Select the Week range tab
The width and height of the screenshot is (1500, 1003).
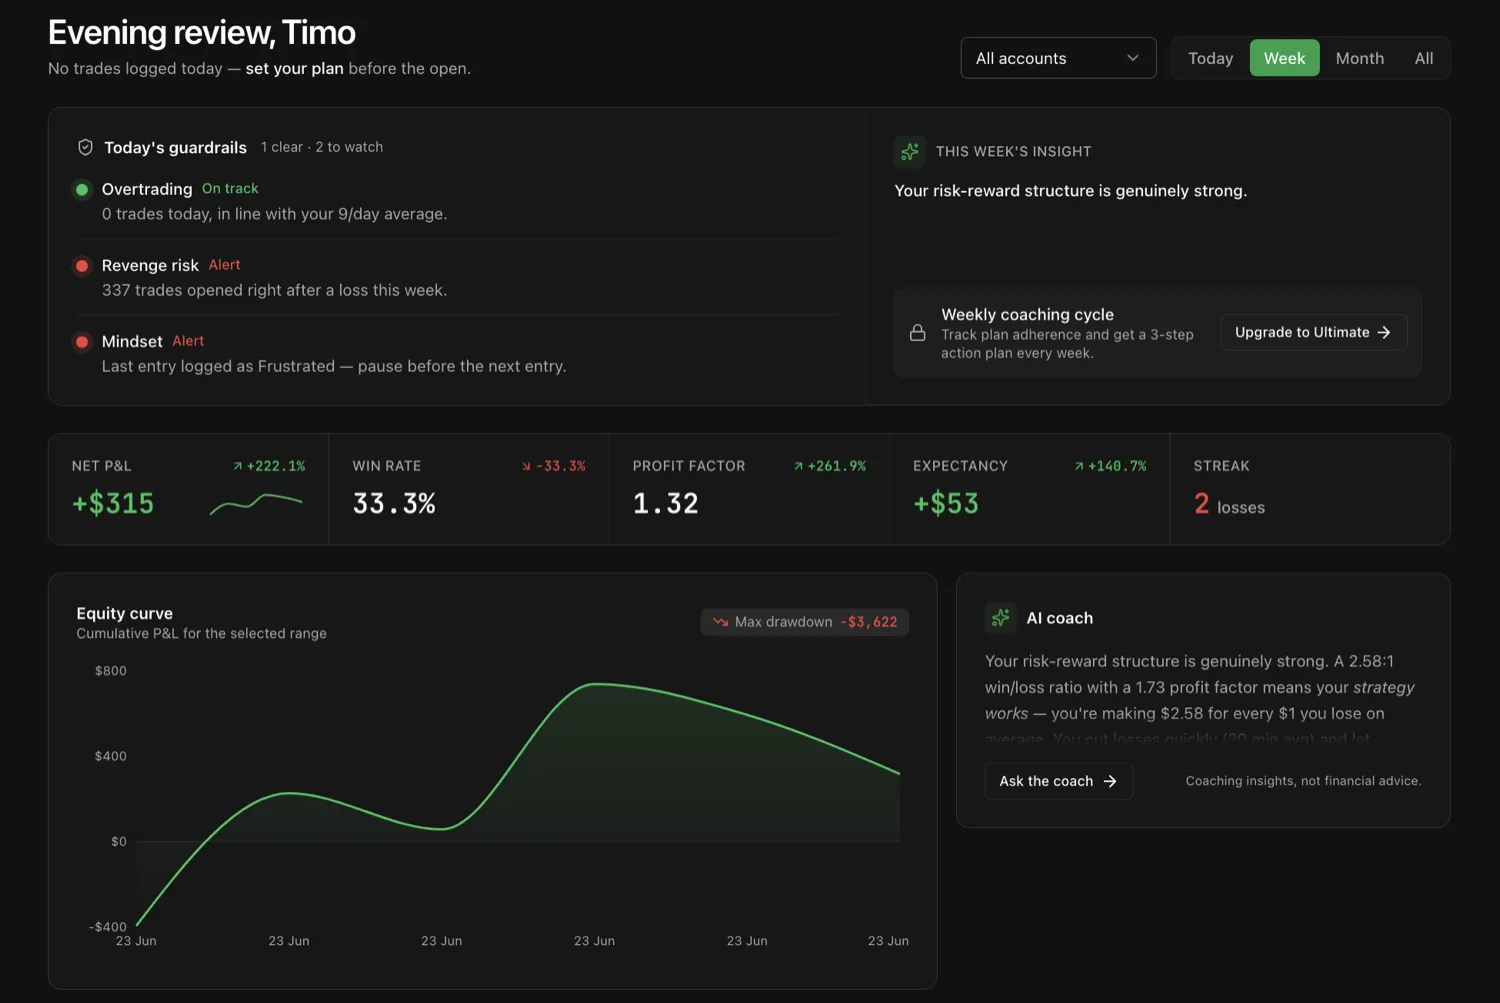click(1284, 58)
